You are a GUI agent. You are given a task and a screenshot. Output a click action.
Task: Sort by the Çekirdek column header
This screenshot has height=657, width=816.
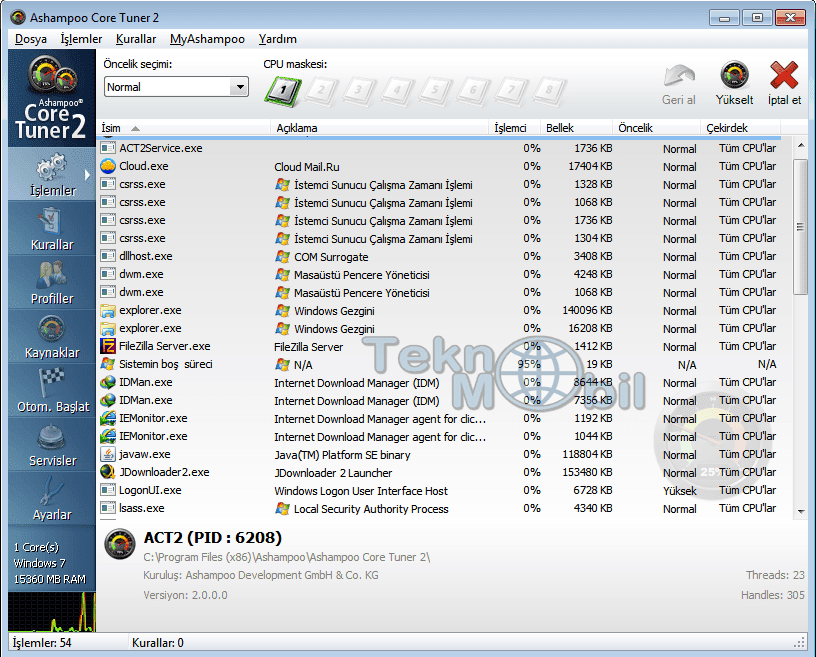(x=741, y=128)
